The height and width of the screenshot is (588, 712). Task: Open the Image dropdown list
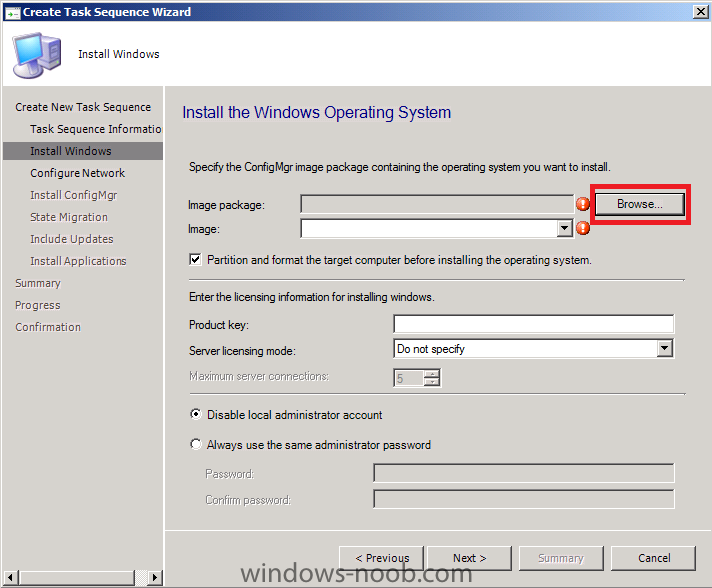pos(564,228)
